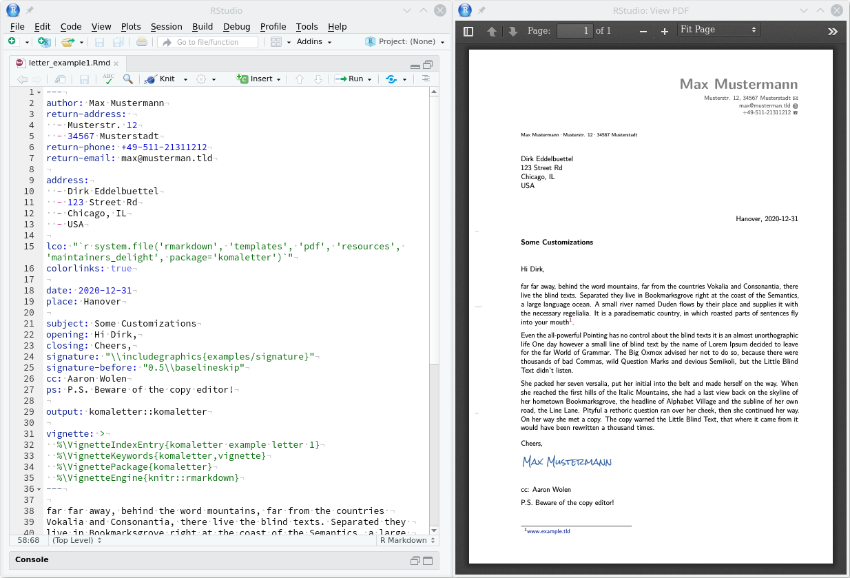Zoom in the PDF with the plus button
The height and width of the screenshot is (578, 850).
664,31
